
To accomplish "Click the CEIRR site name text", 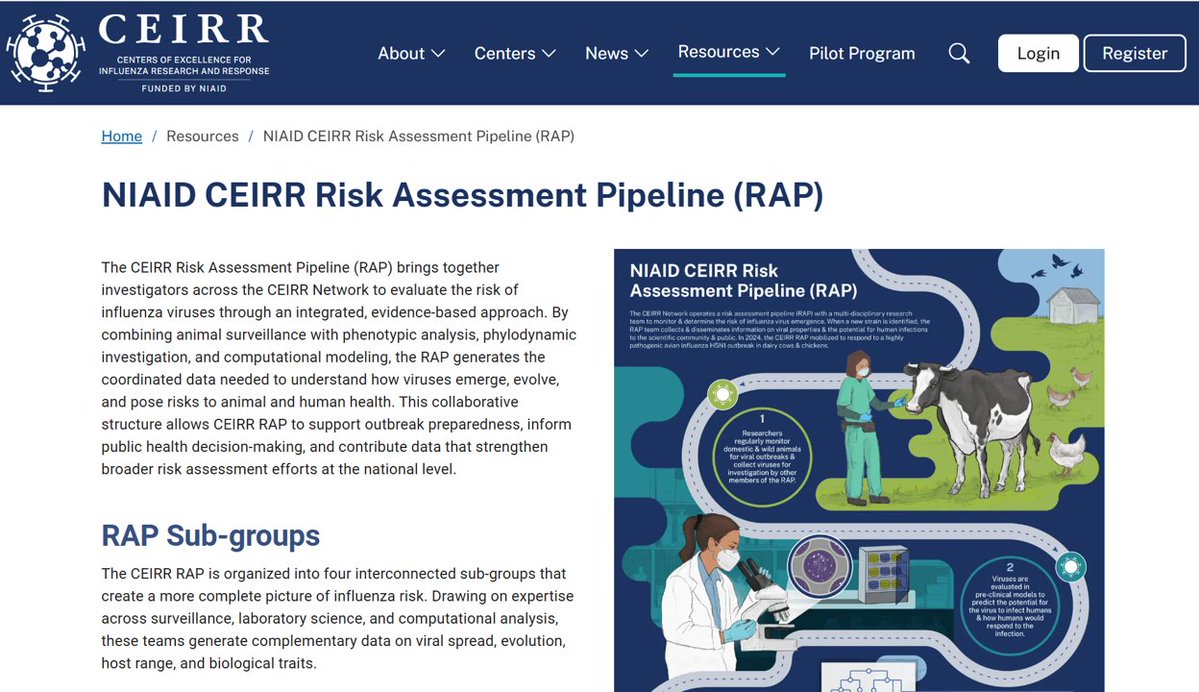I will (x=184, y=29).
